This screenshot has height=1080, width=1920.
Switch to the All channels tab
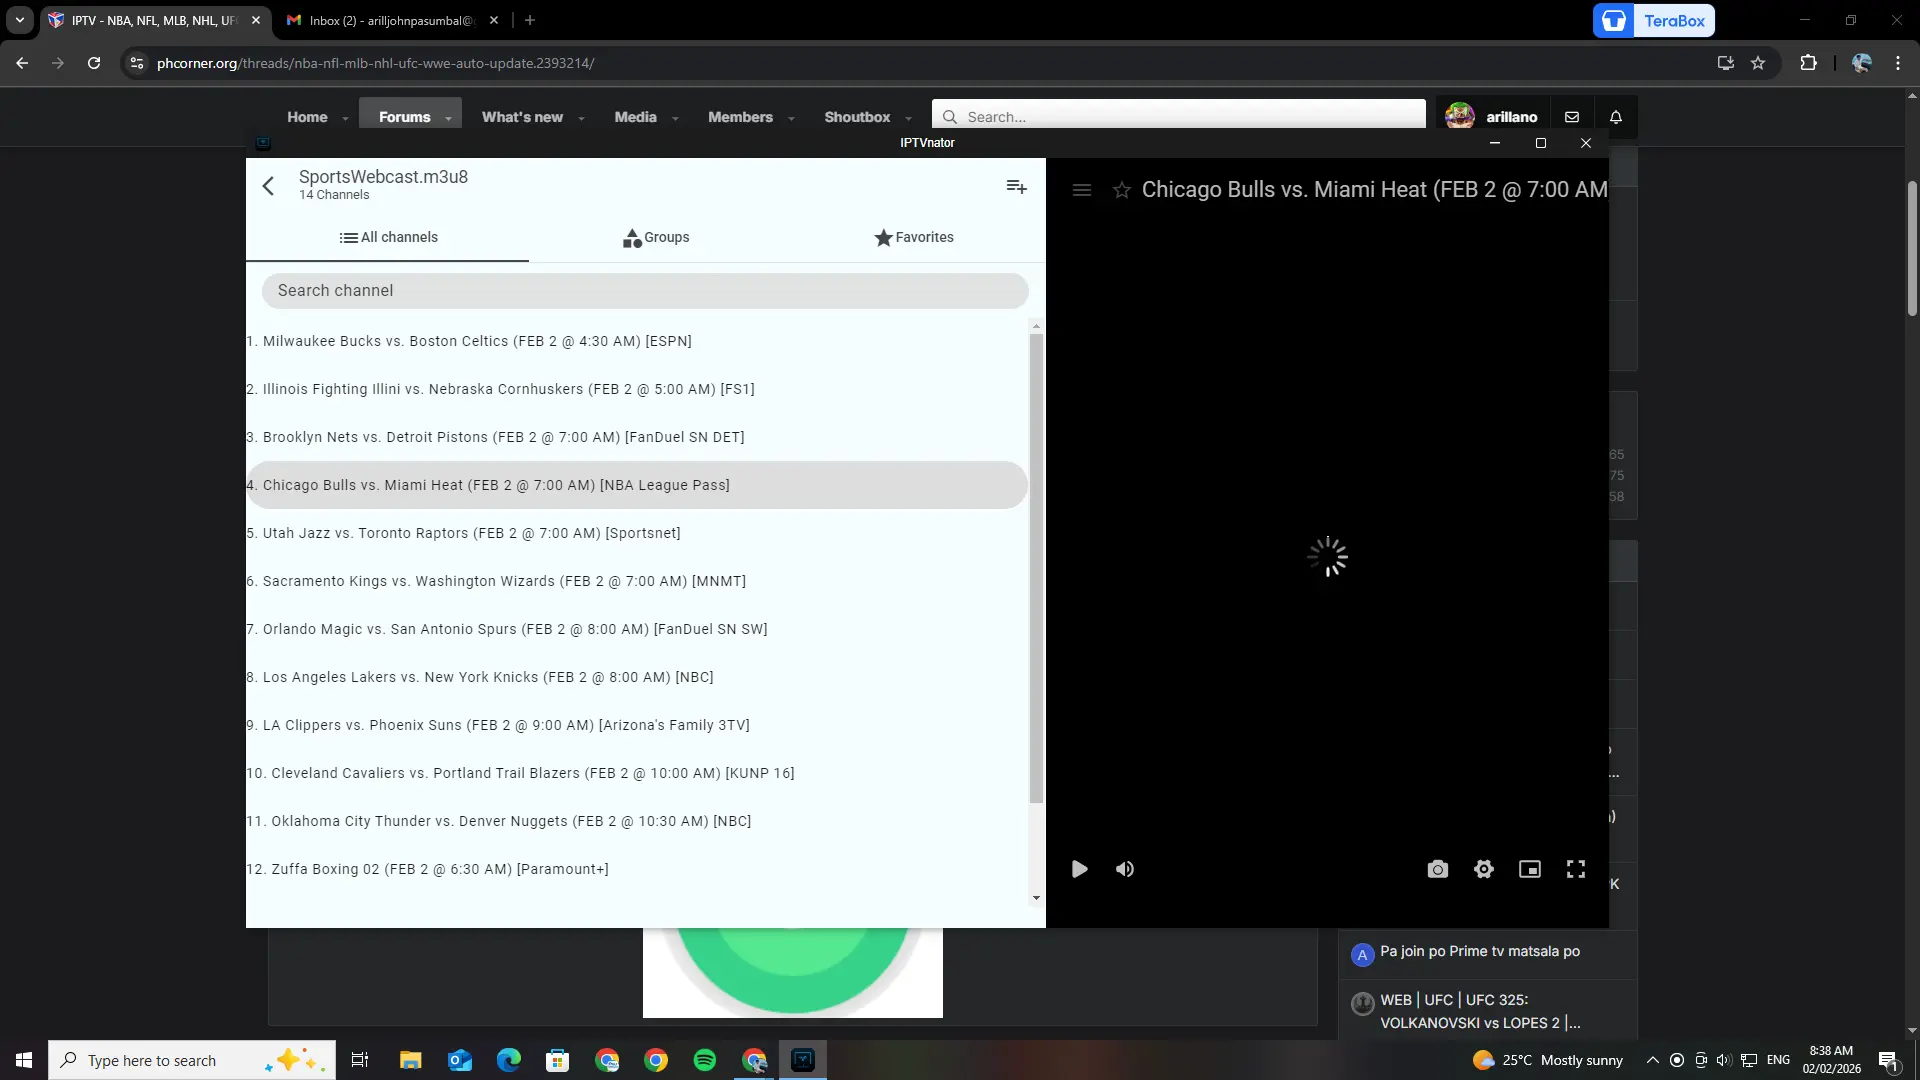(x=388, y=238)
